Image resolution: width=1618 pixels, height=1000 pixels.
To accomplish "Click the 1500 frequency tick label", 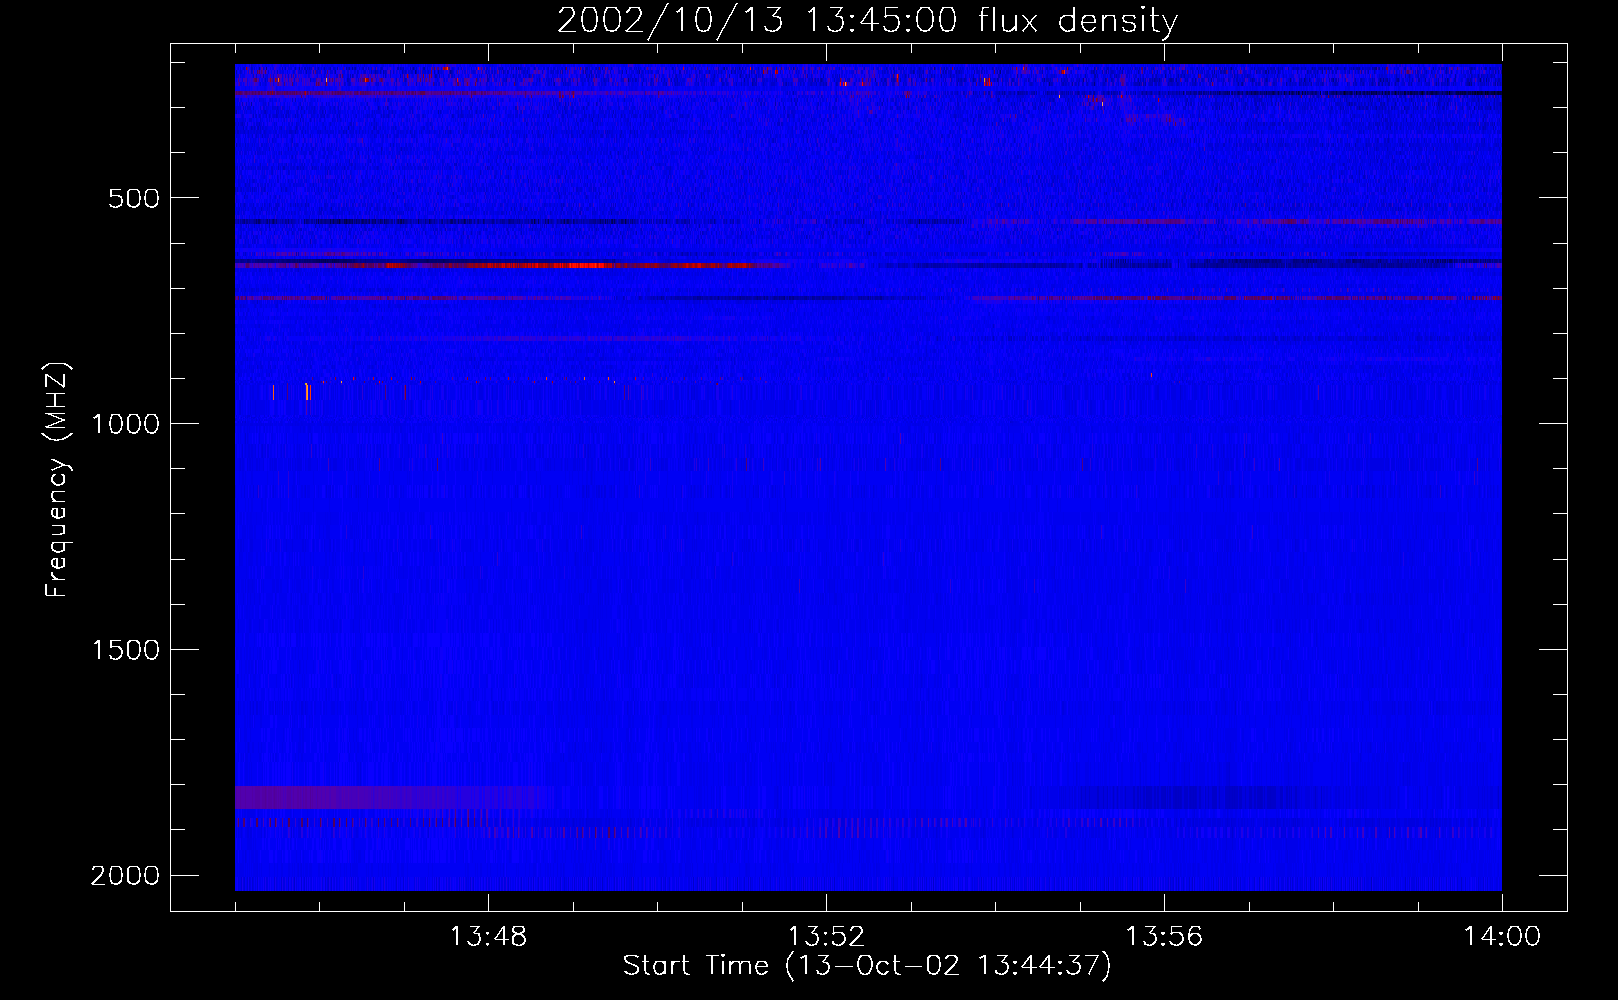I will (125, 650).
